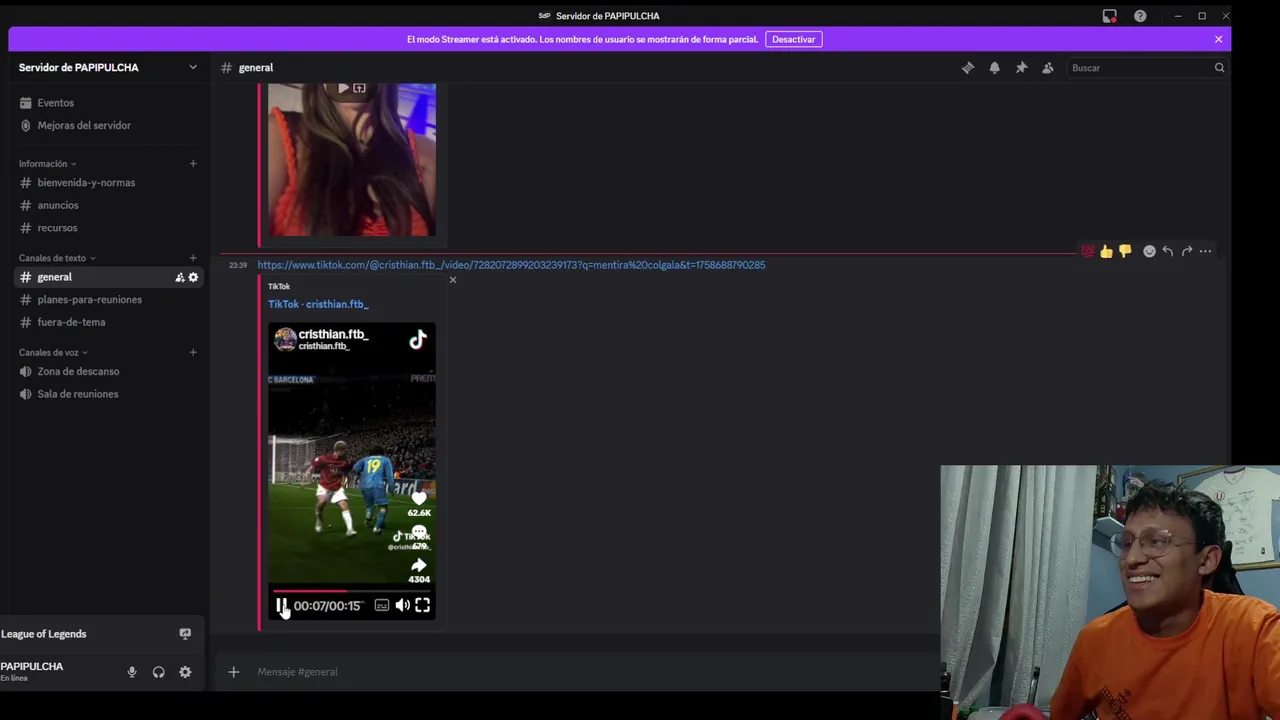Pause the TikTok embedded video
The height and width of the screenshot is (720, 1280).
coord(282,605)
